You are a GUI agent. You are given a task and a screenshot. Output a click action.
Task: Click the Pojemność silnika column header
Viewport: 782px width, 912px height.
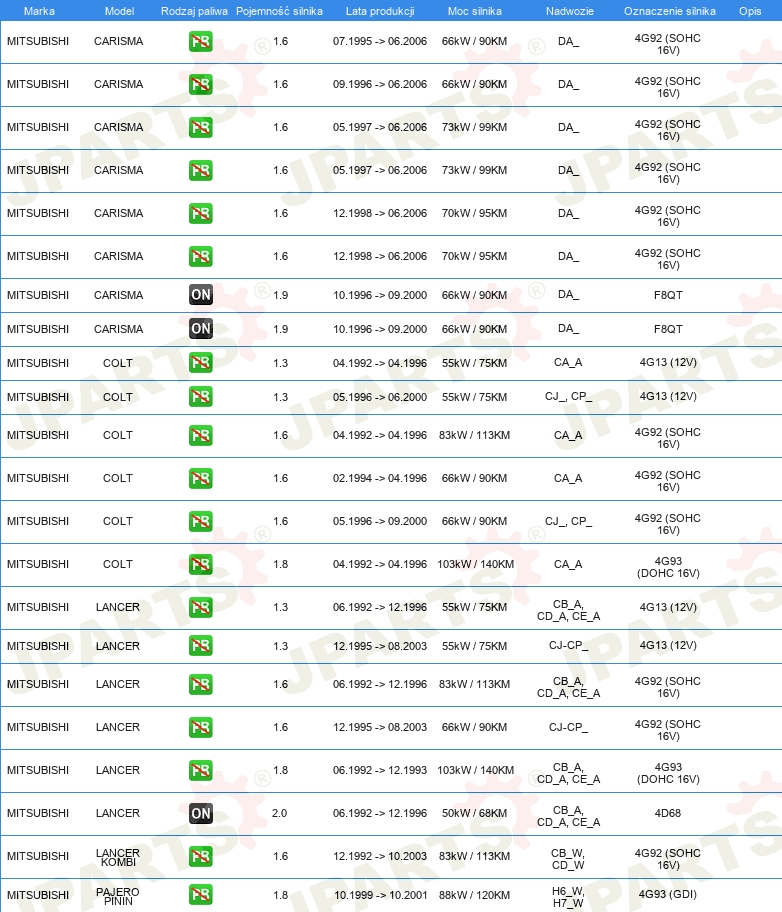[x=279, y=11]
